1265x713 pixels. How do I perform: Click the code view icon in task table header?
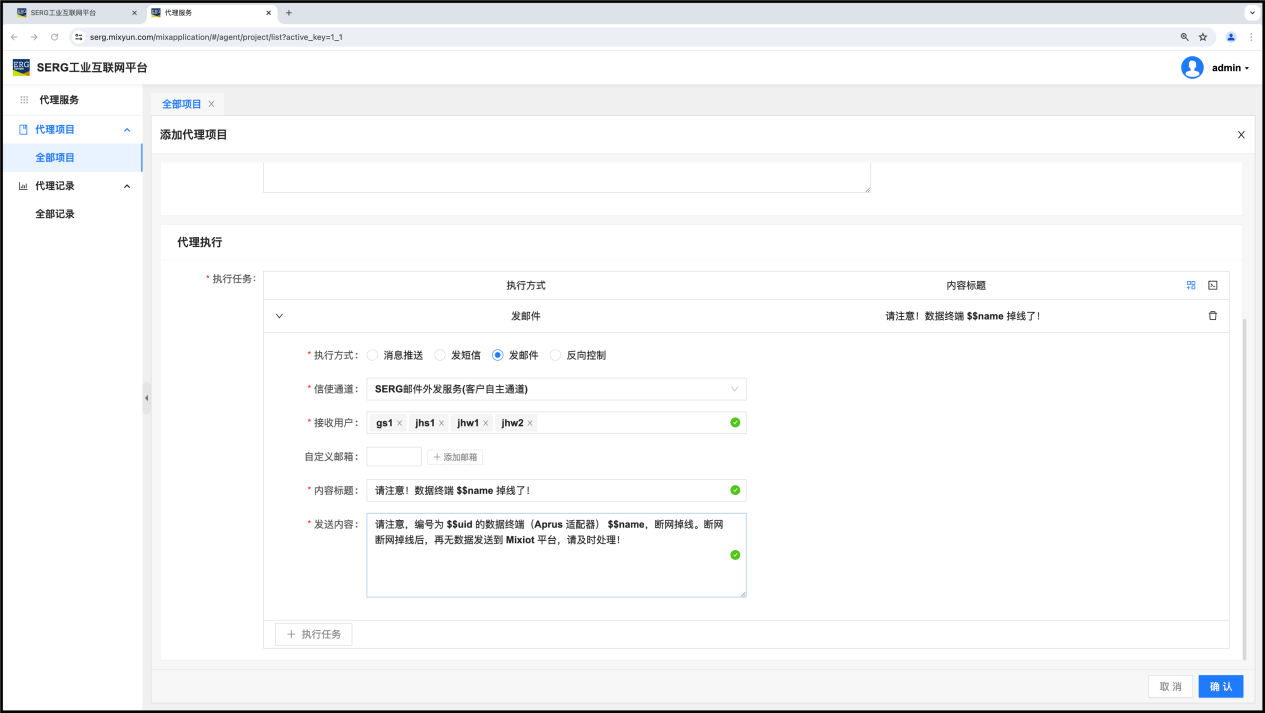click(1213, 285)
